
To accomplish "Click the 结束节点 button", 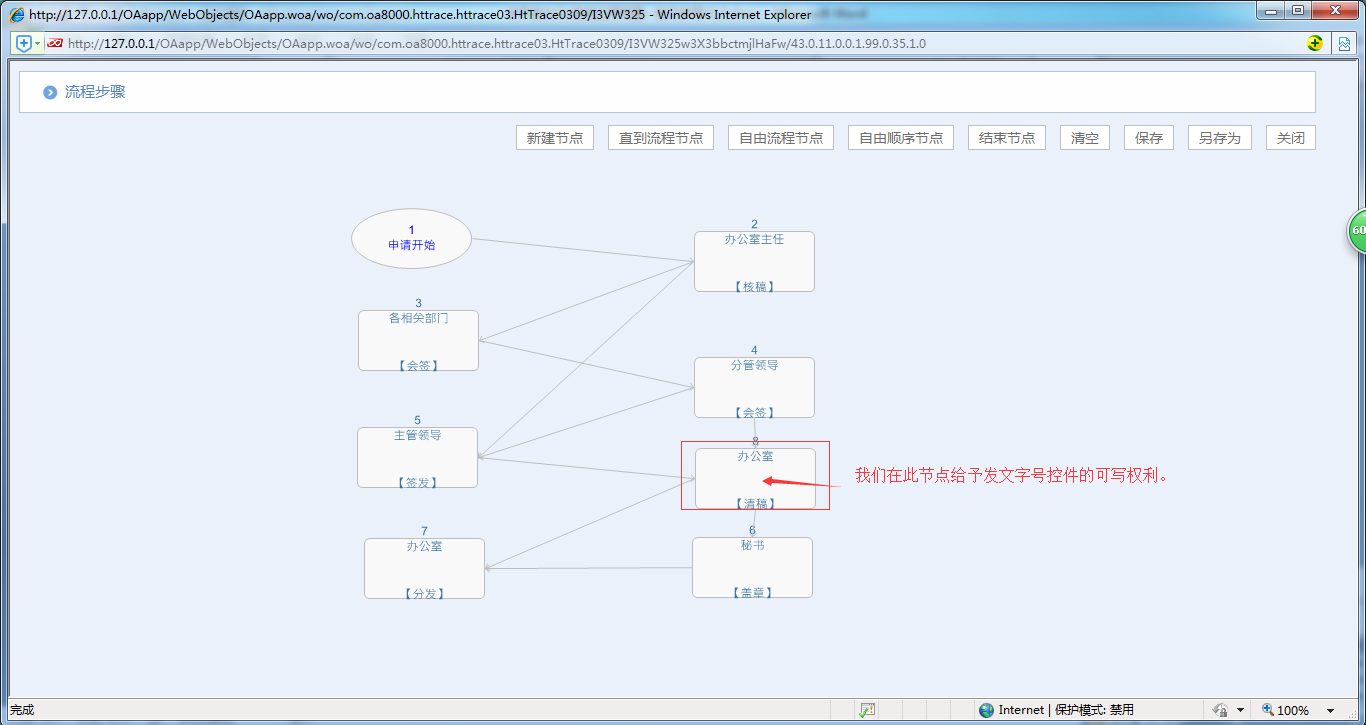I will (x=1006, y=137).
